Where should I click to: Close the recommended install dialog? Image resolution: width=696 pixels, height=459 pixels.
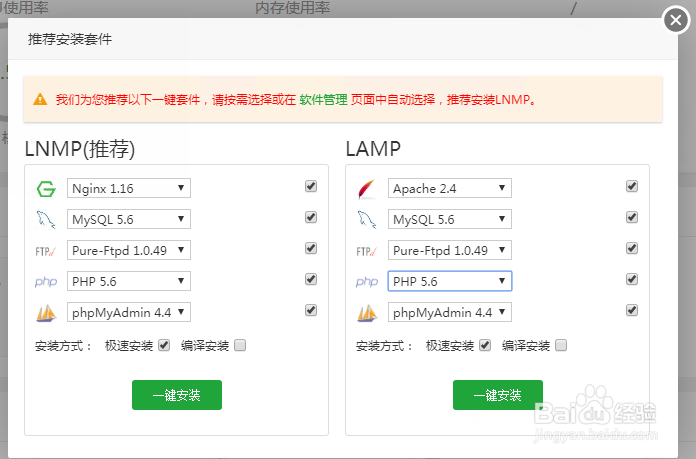(x=676, y=20)
